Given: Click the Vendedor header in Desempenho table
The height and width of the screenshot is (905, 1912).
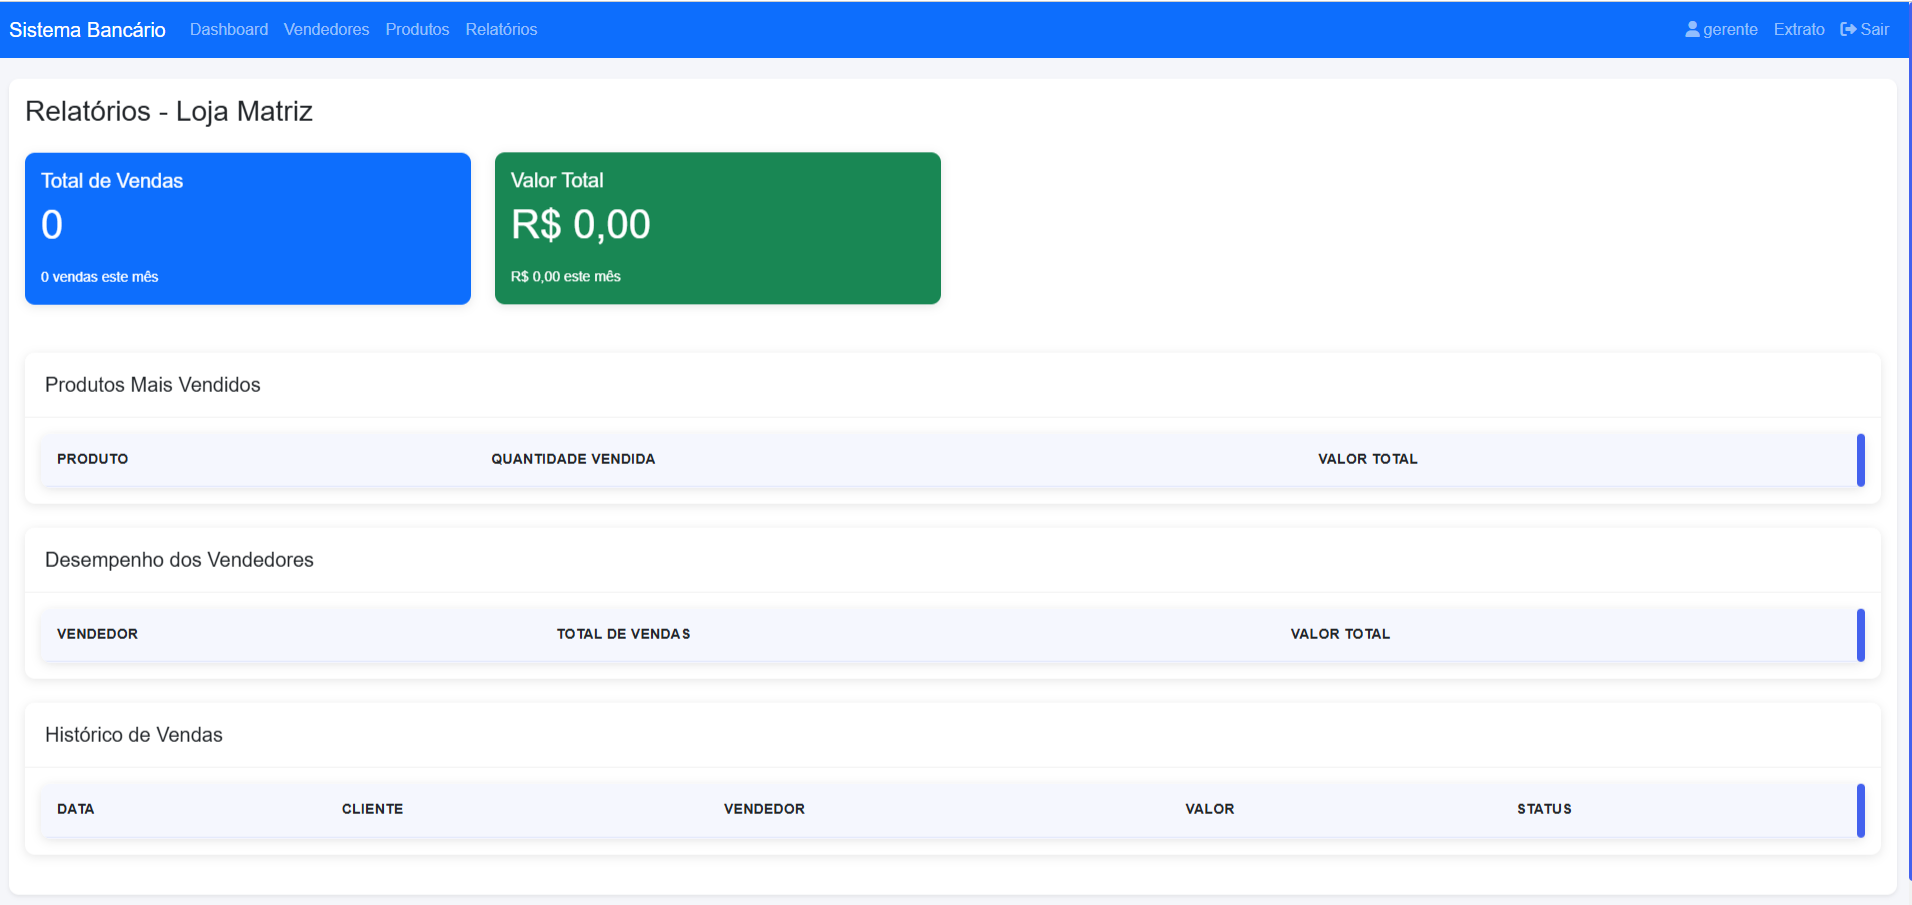Looking at the screenshot, I should tap(98, 634).
